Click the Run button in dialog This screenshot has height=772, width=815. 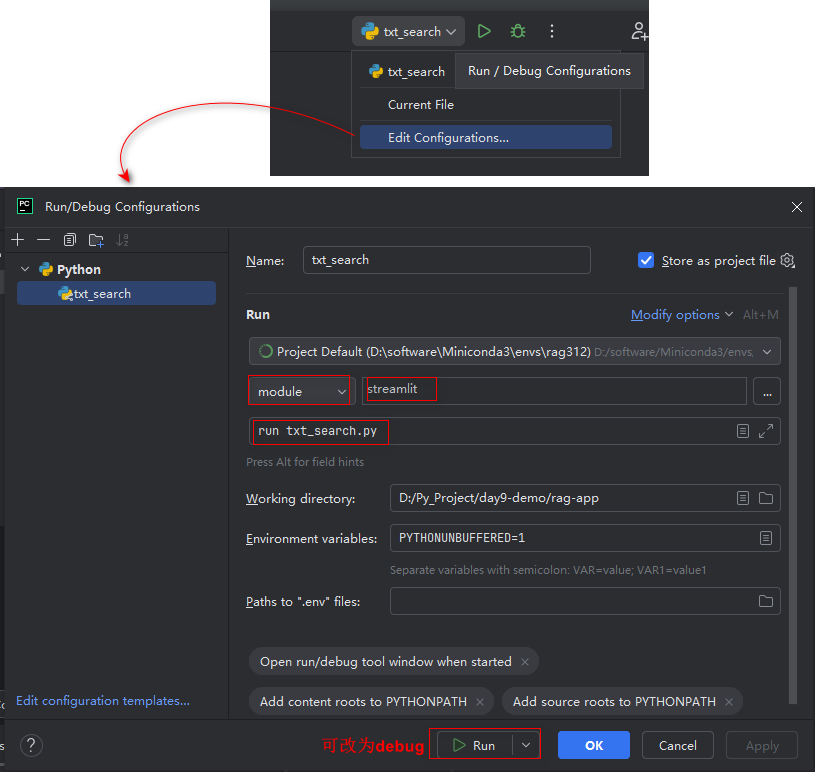point(475,745)
